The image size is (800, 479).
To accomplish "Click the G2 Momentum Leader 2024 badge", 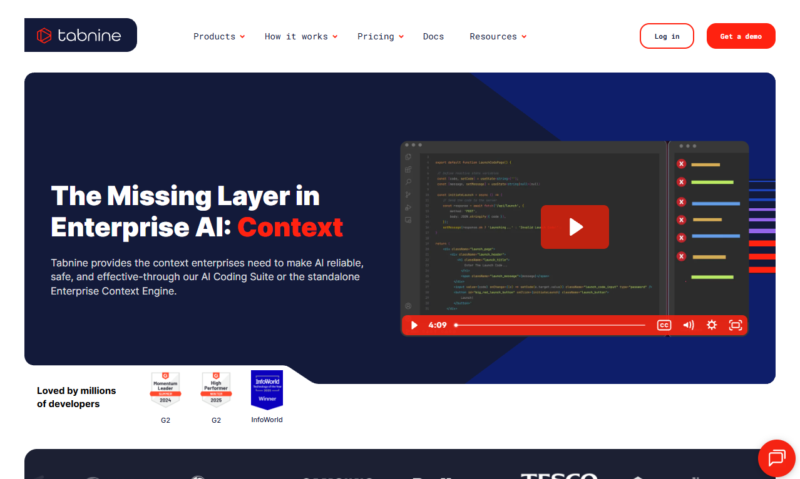I will pos(165,389).
